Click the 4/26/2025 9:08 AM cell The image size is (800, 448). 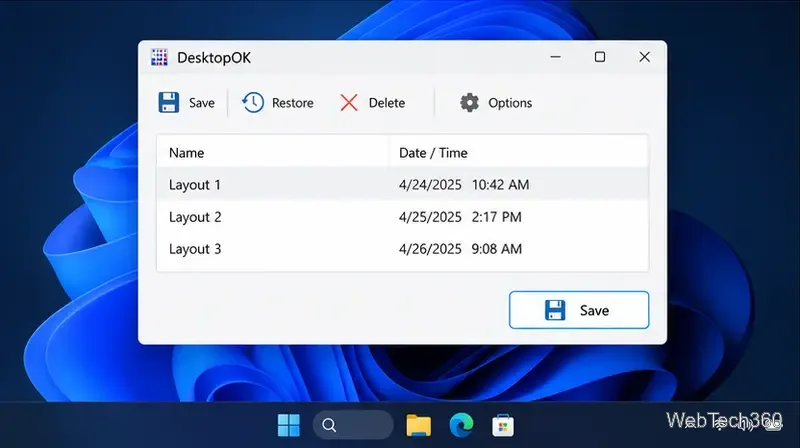point(460,249)
